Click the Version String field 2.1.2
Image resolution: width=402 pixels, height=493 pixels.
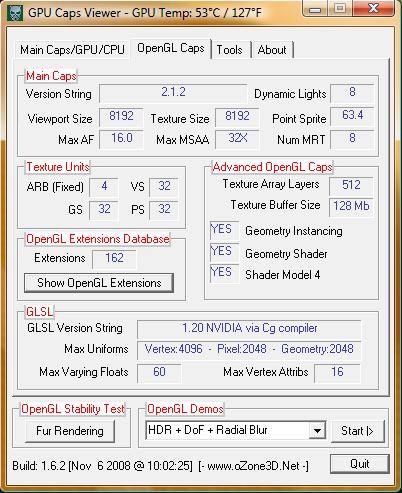(x=173, y=93)
